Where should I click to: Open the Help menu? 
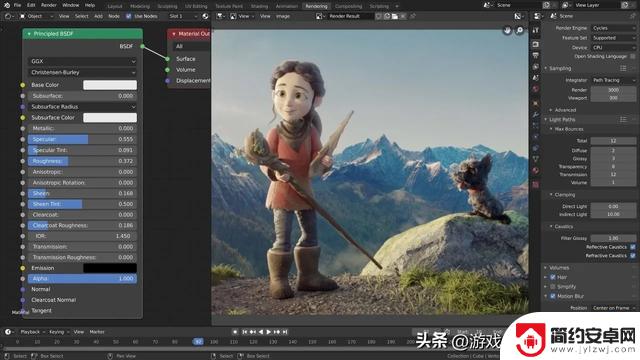click(90, 5)
